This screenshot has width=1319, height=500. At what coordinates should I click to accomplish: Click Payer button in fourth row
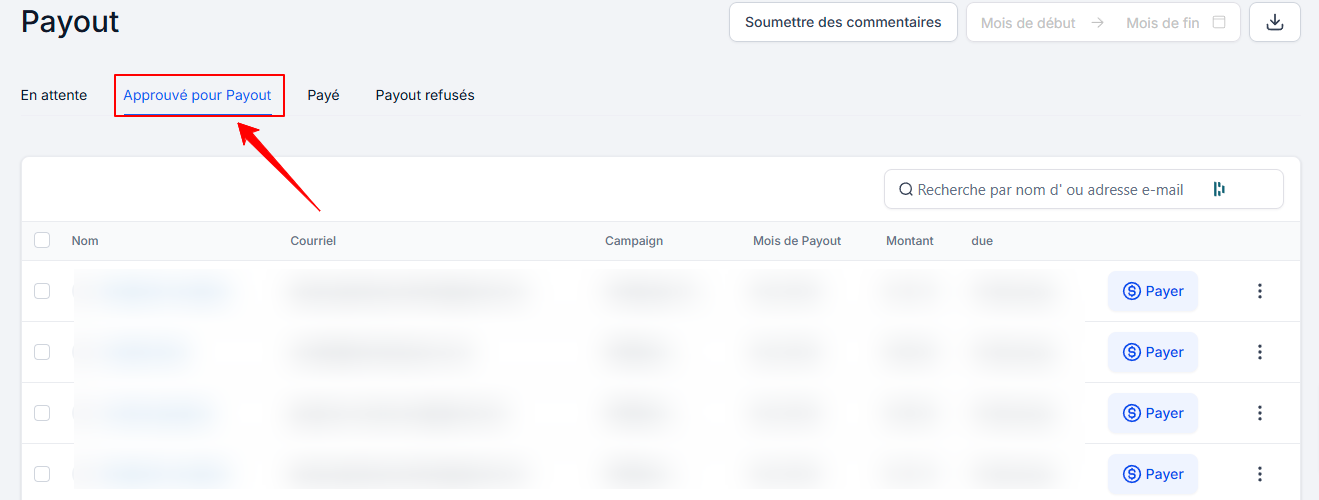(x=1153, y=474)
